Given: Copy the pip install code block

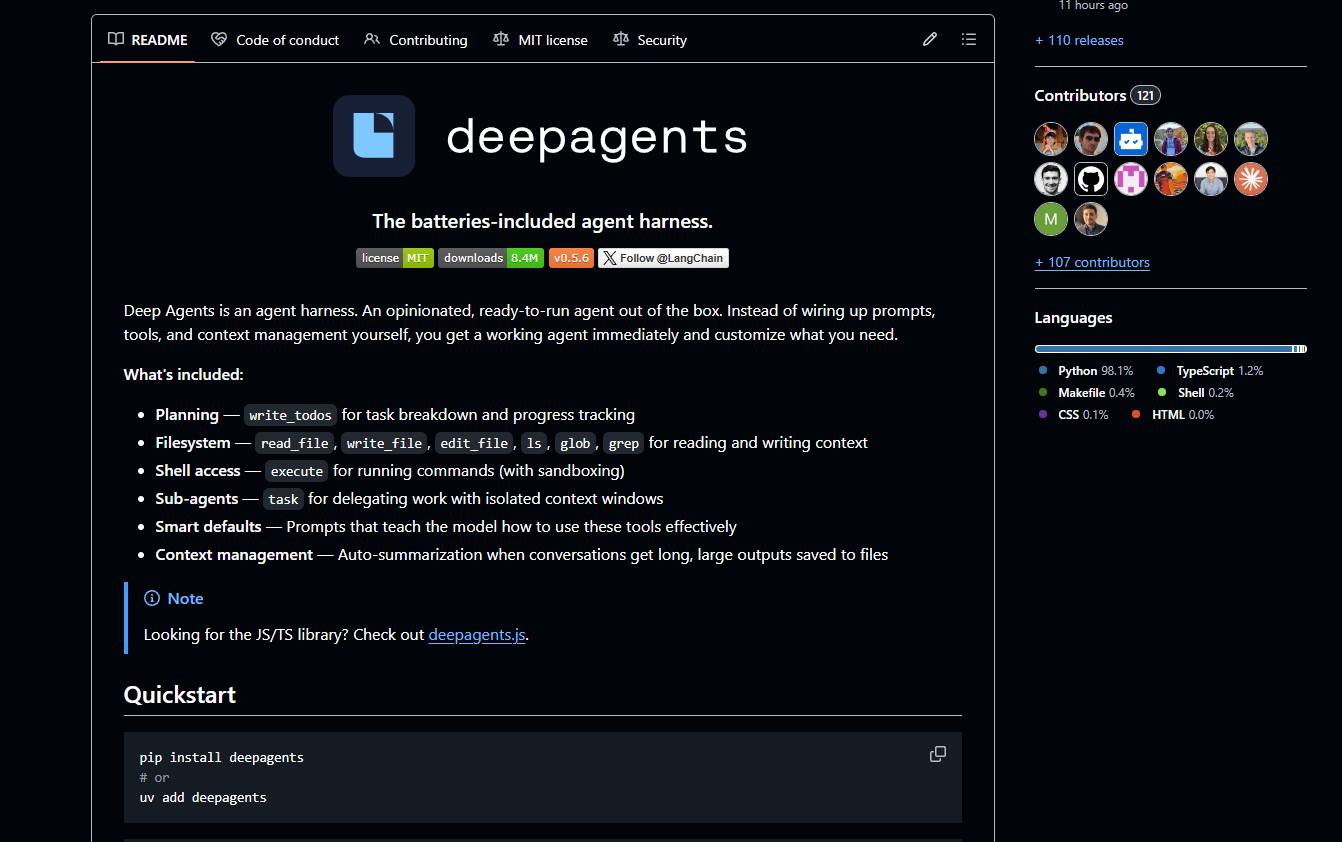Looking at the screenshot, I should [938, 754].
